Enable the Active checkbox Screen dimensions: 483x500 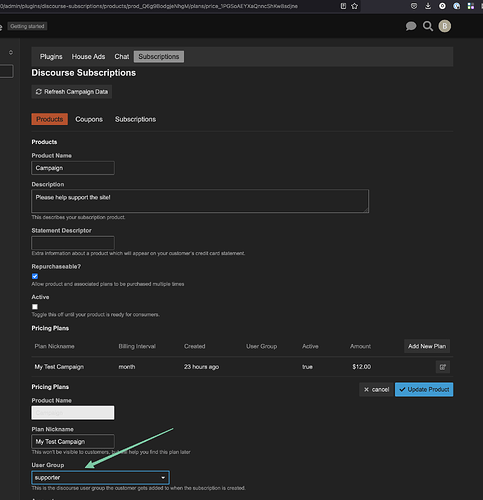[x=35, y=307]
